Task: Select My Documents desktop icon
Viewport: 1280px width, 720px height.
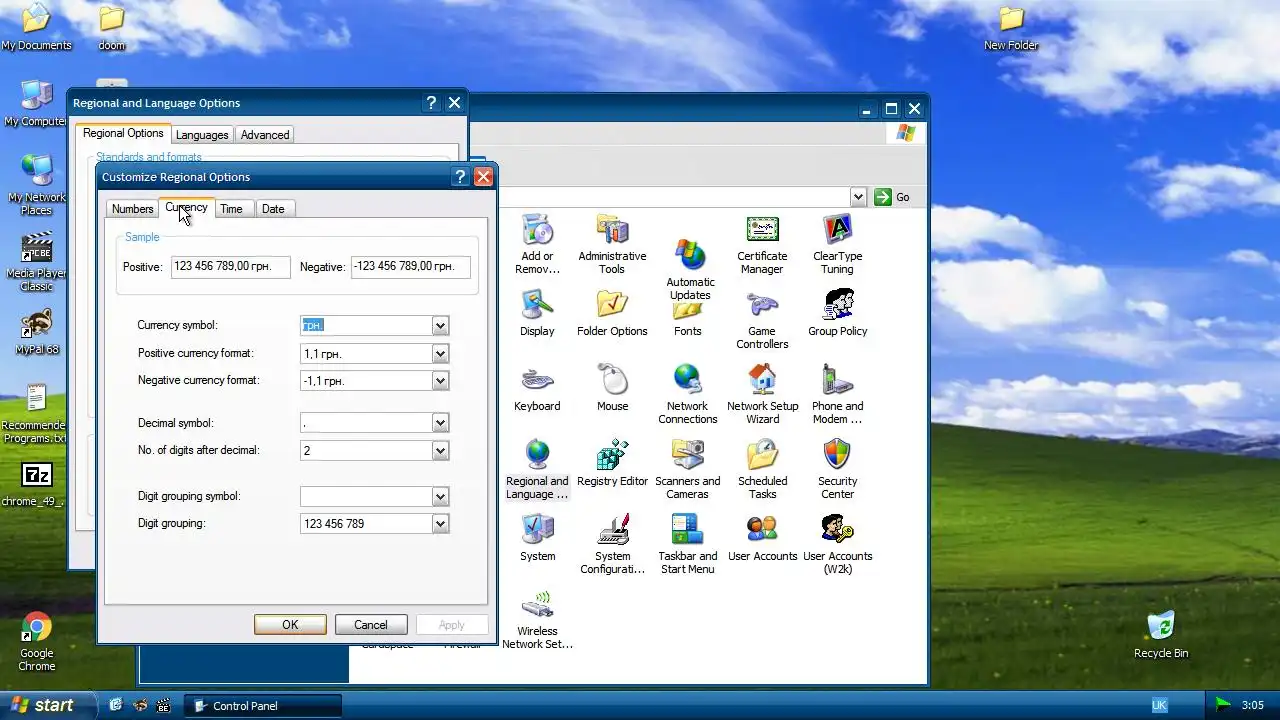Action: (x=37, y=27)
